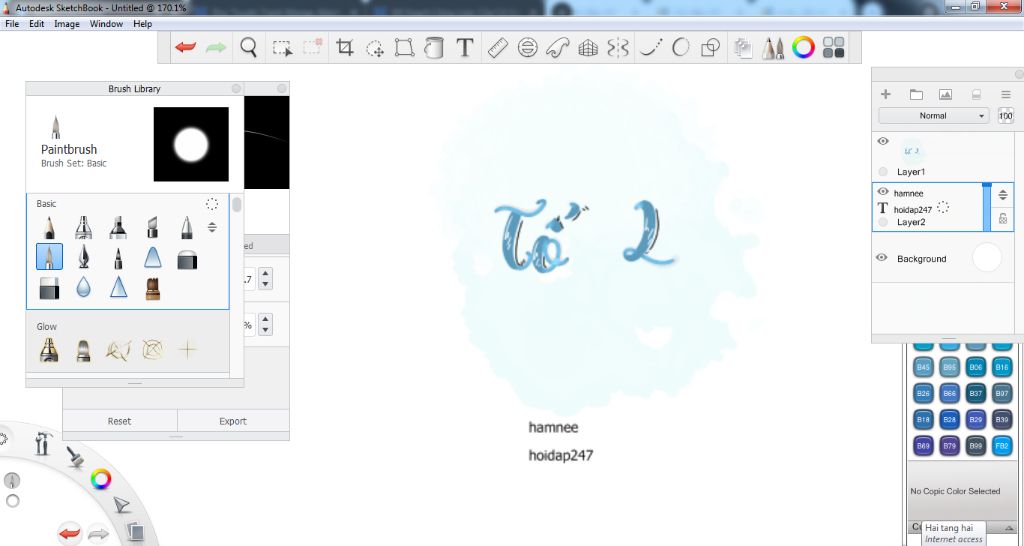Open Basic brush set reorder arrows
This screenshot has width=1024, height=546.
pos(212,227)
